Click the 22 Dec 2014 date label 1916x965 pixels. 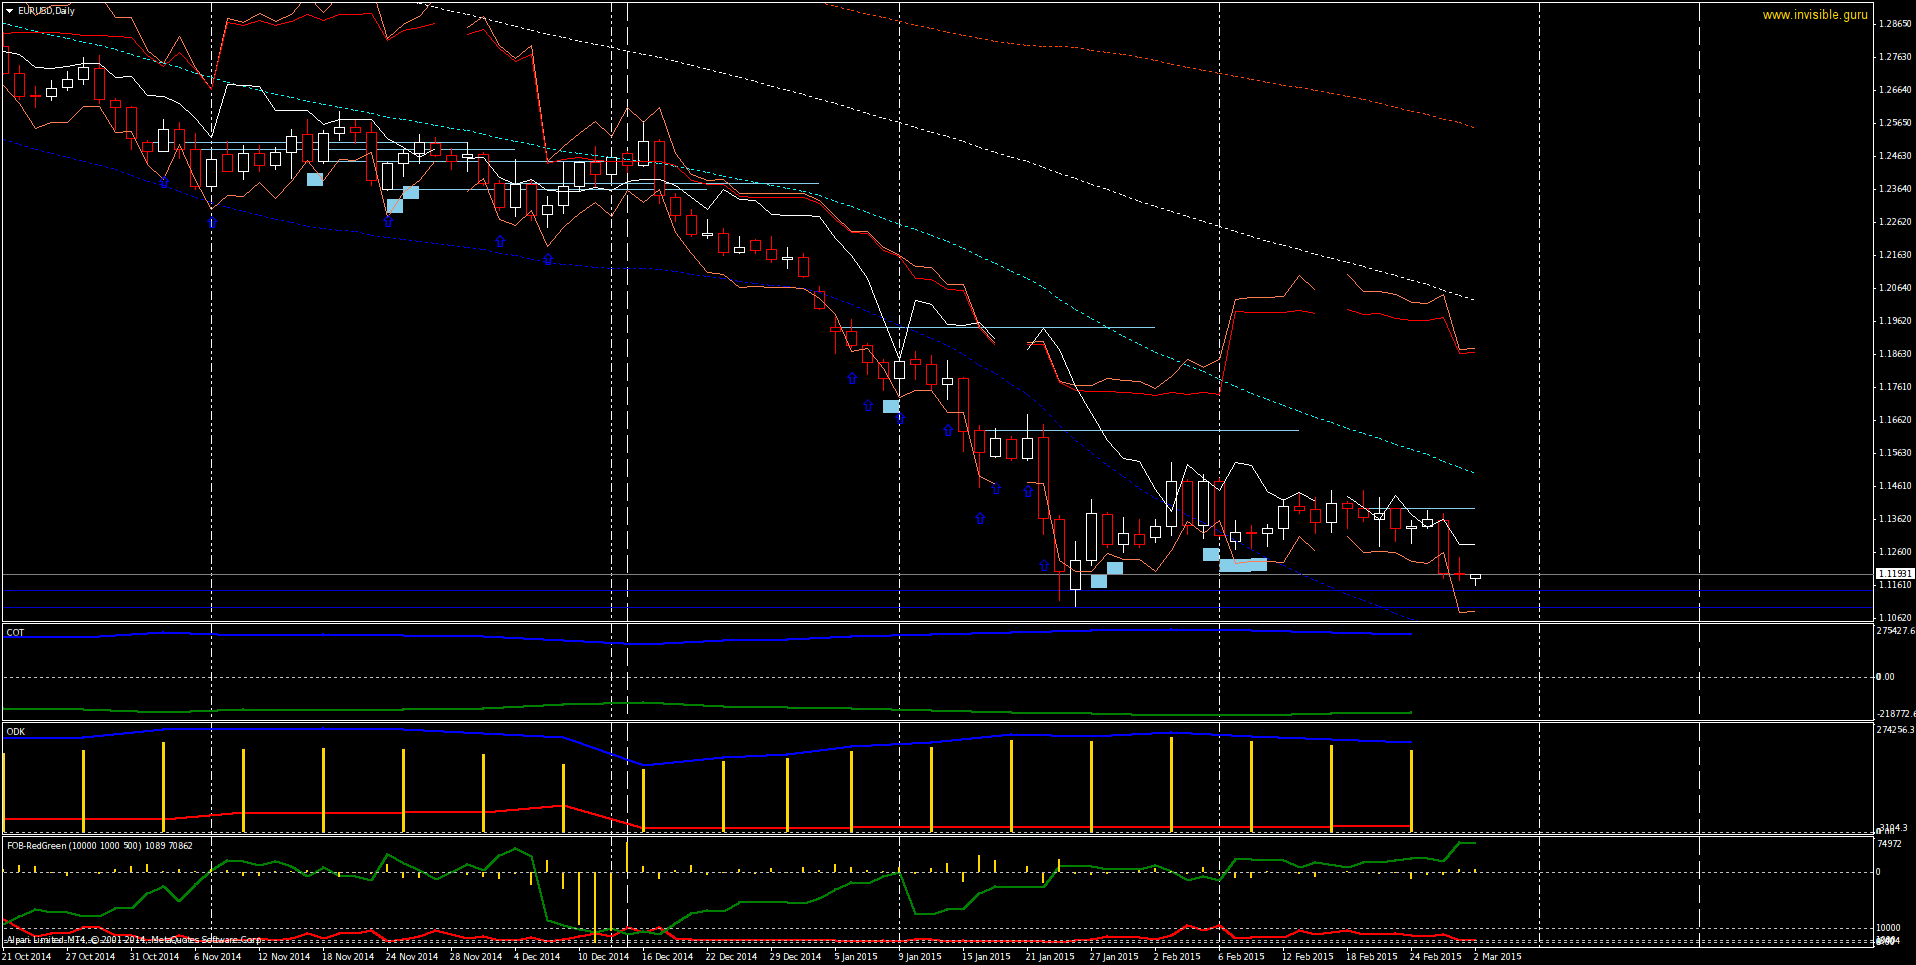(732, 956)
